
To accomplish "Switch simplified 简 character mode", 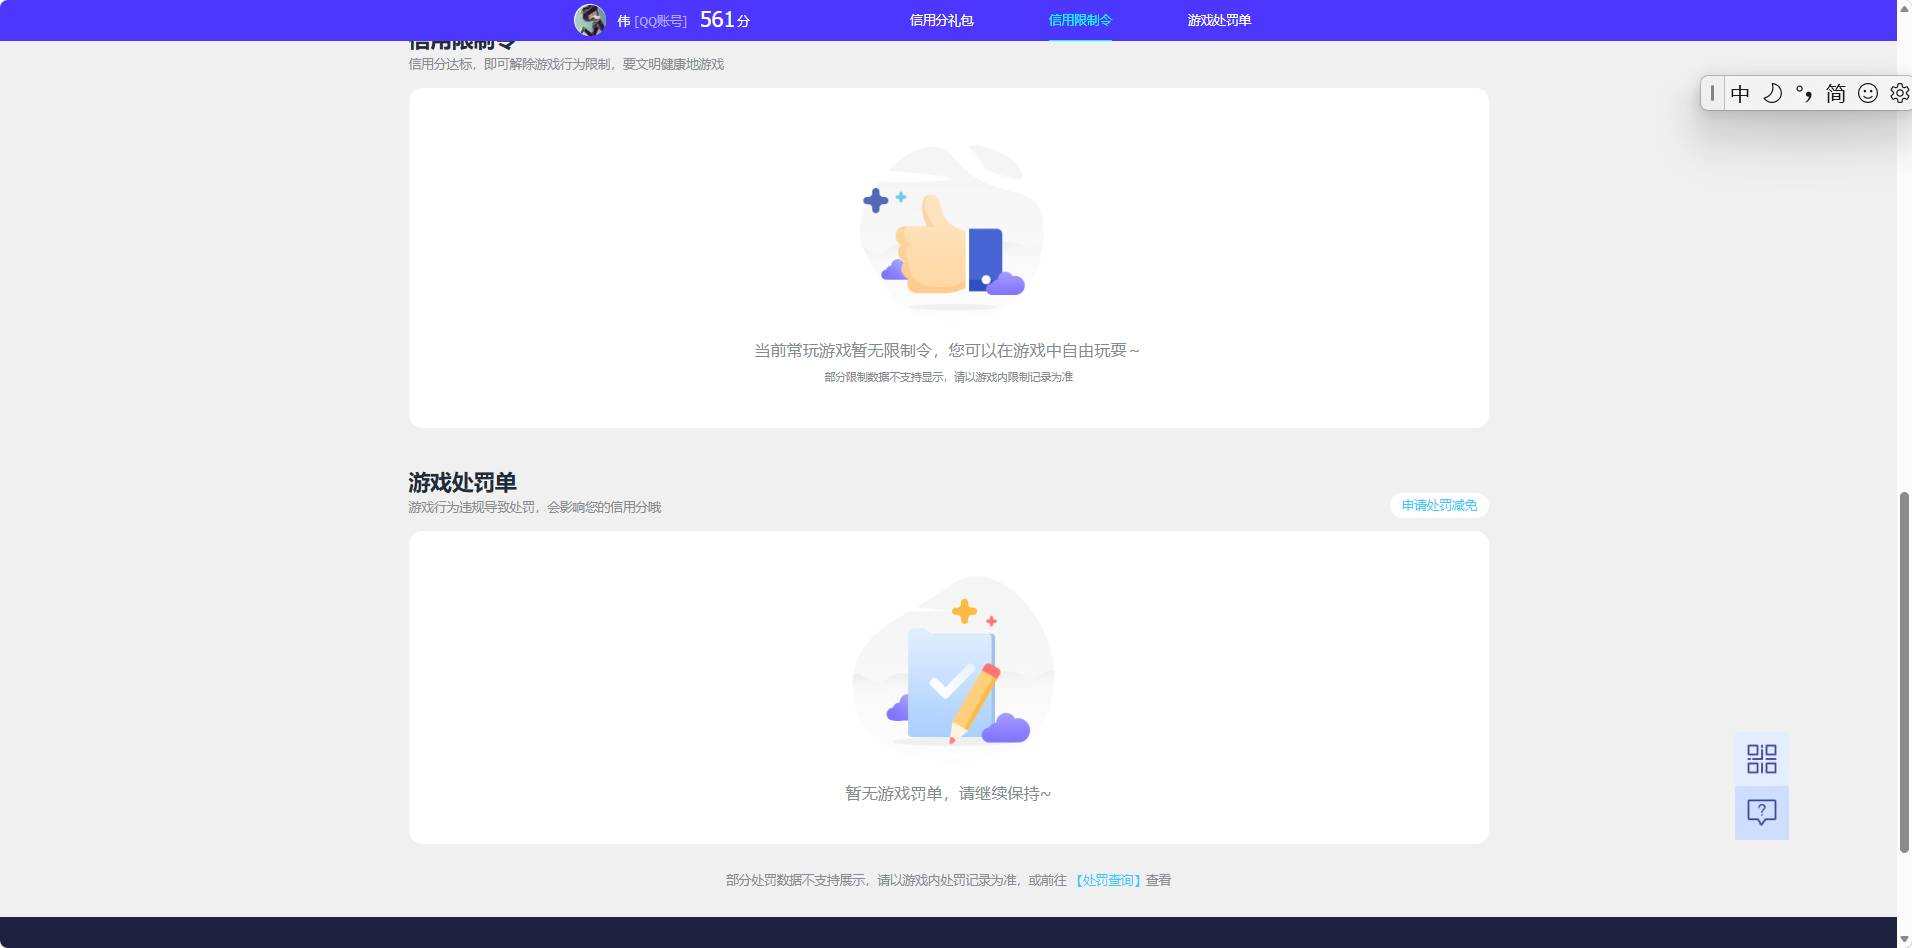I will [1835, 93].
